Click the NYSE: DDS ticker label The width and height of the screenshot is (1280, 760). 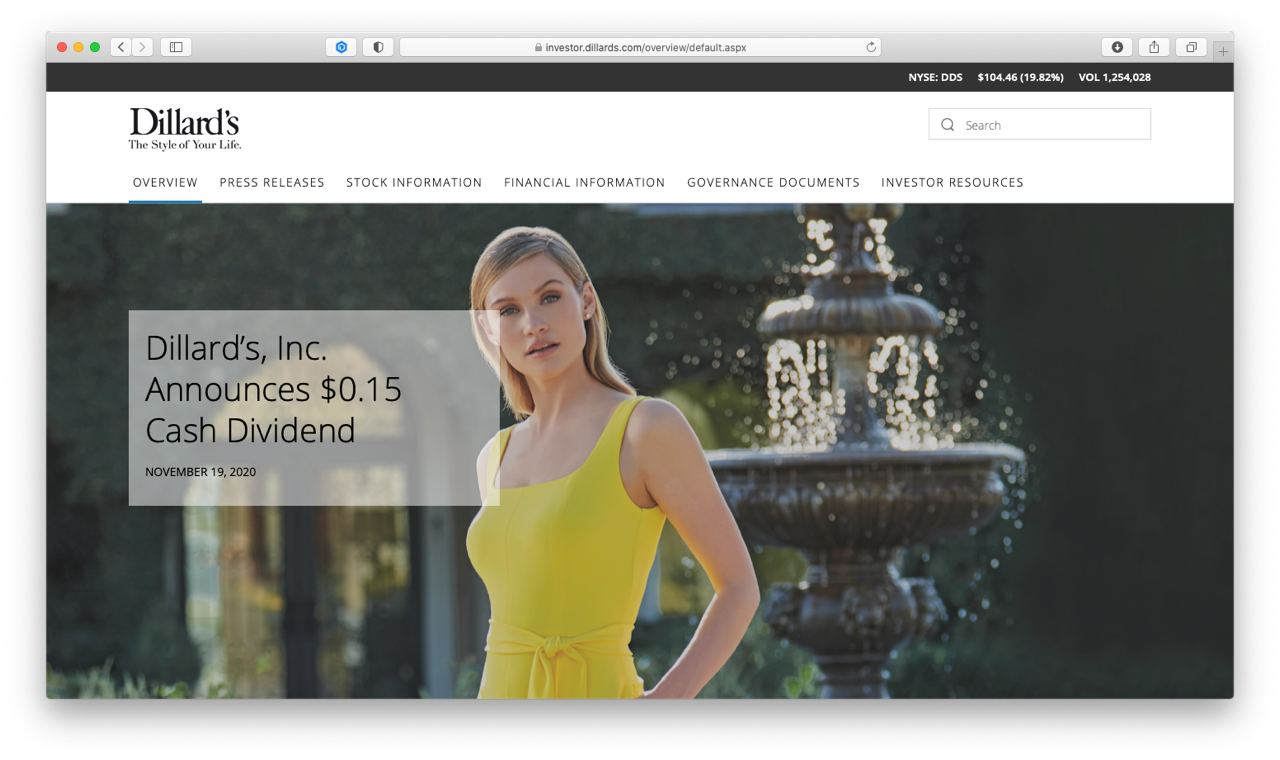point(935,77)
